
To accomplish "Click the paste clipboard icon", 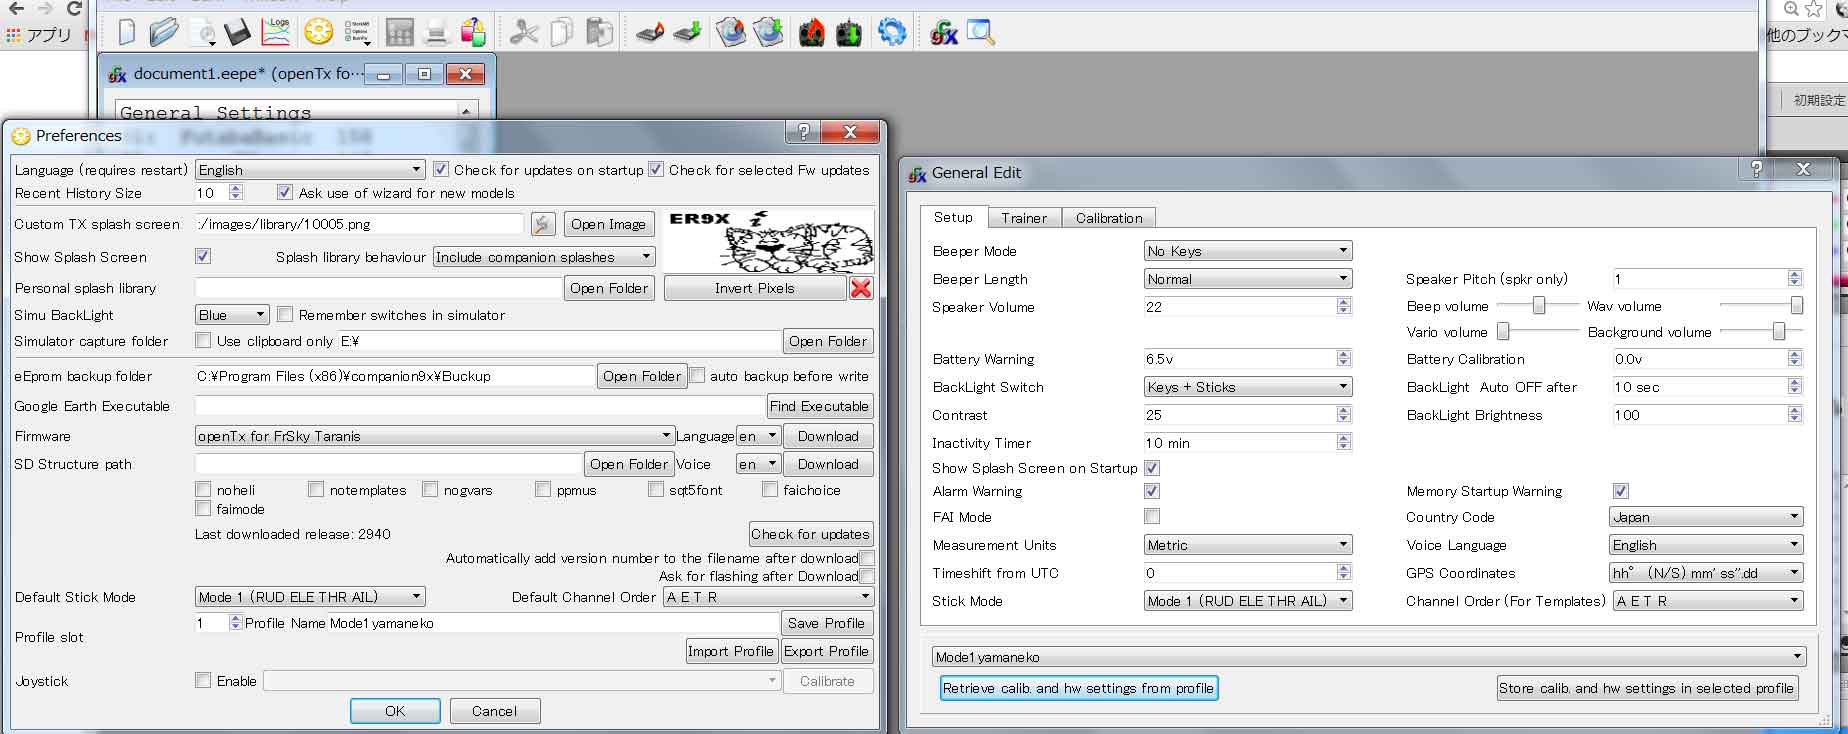I will [599, 33].
